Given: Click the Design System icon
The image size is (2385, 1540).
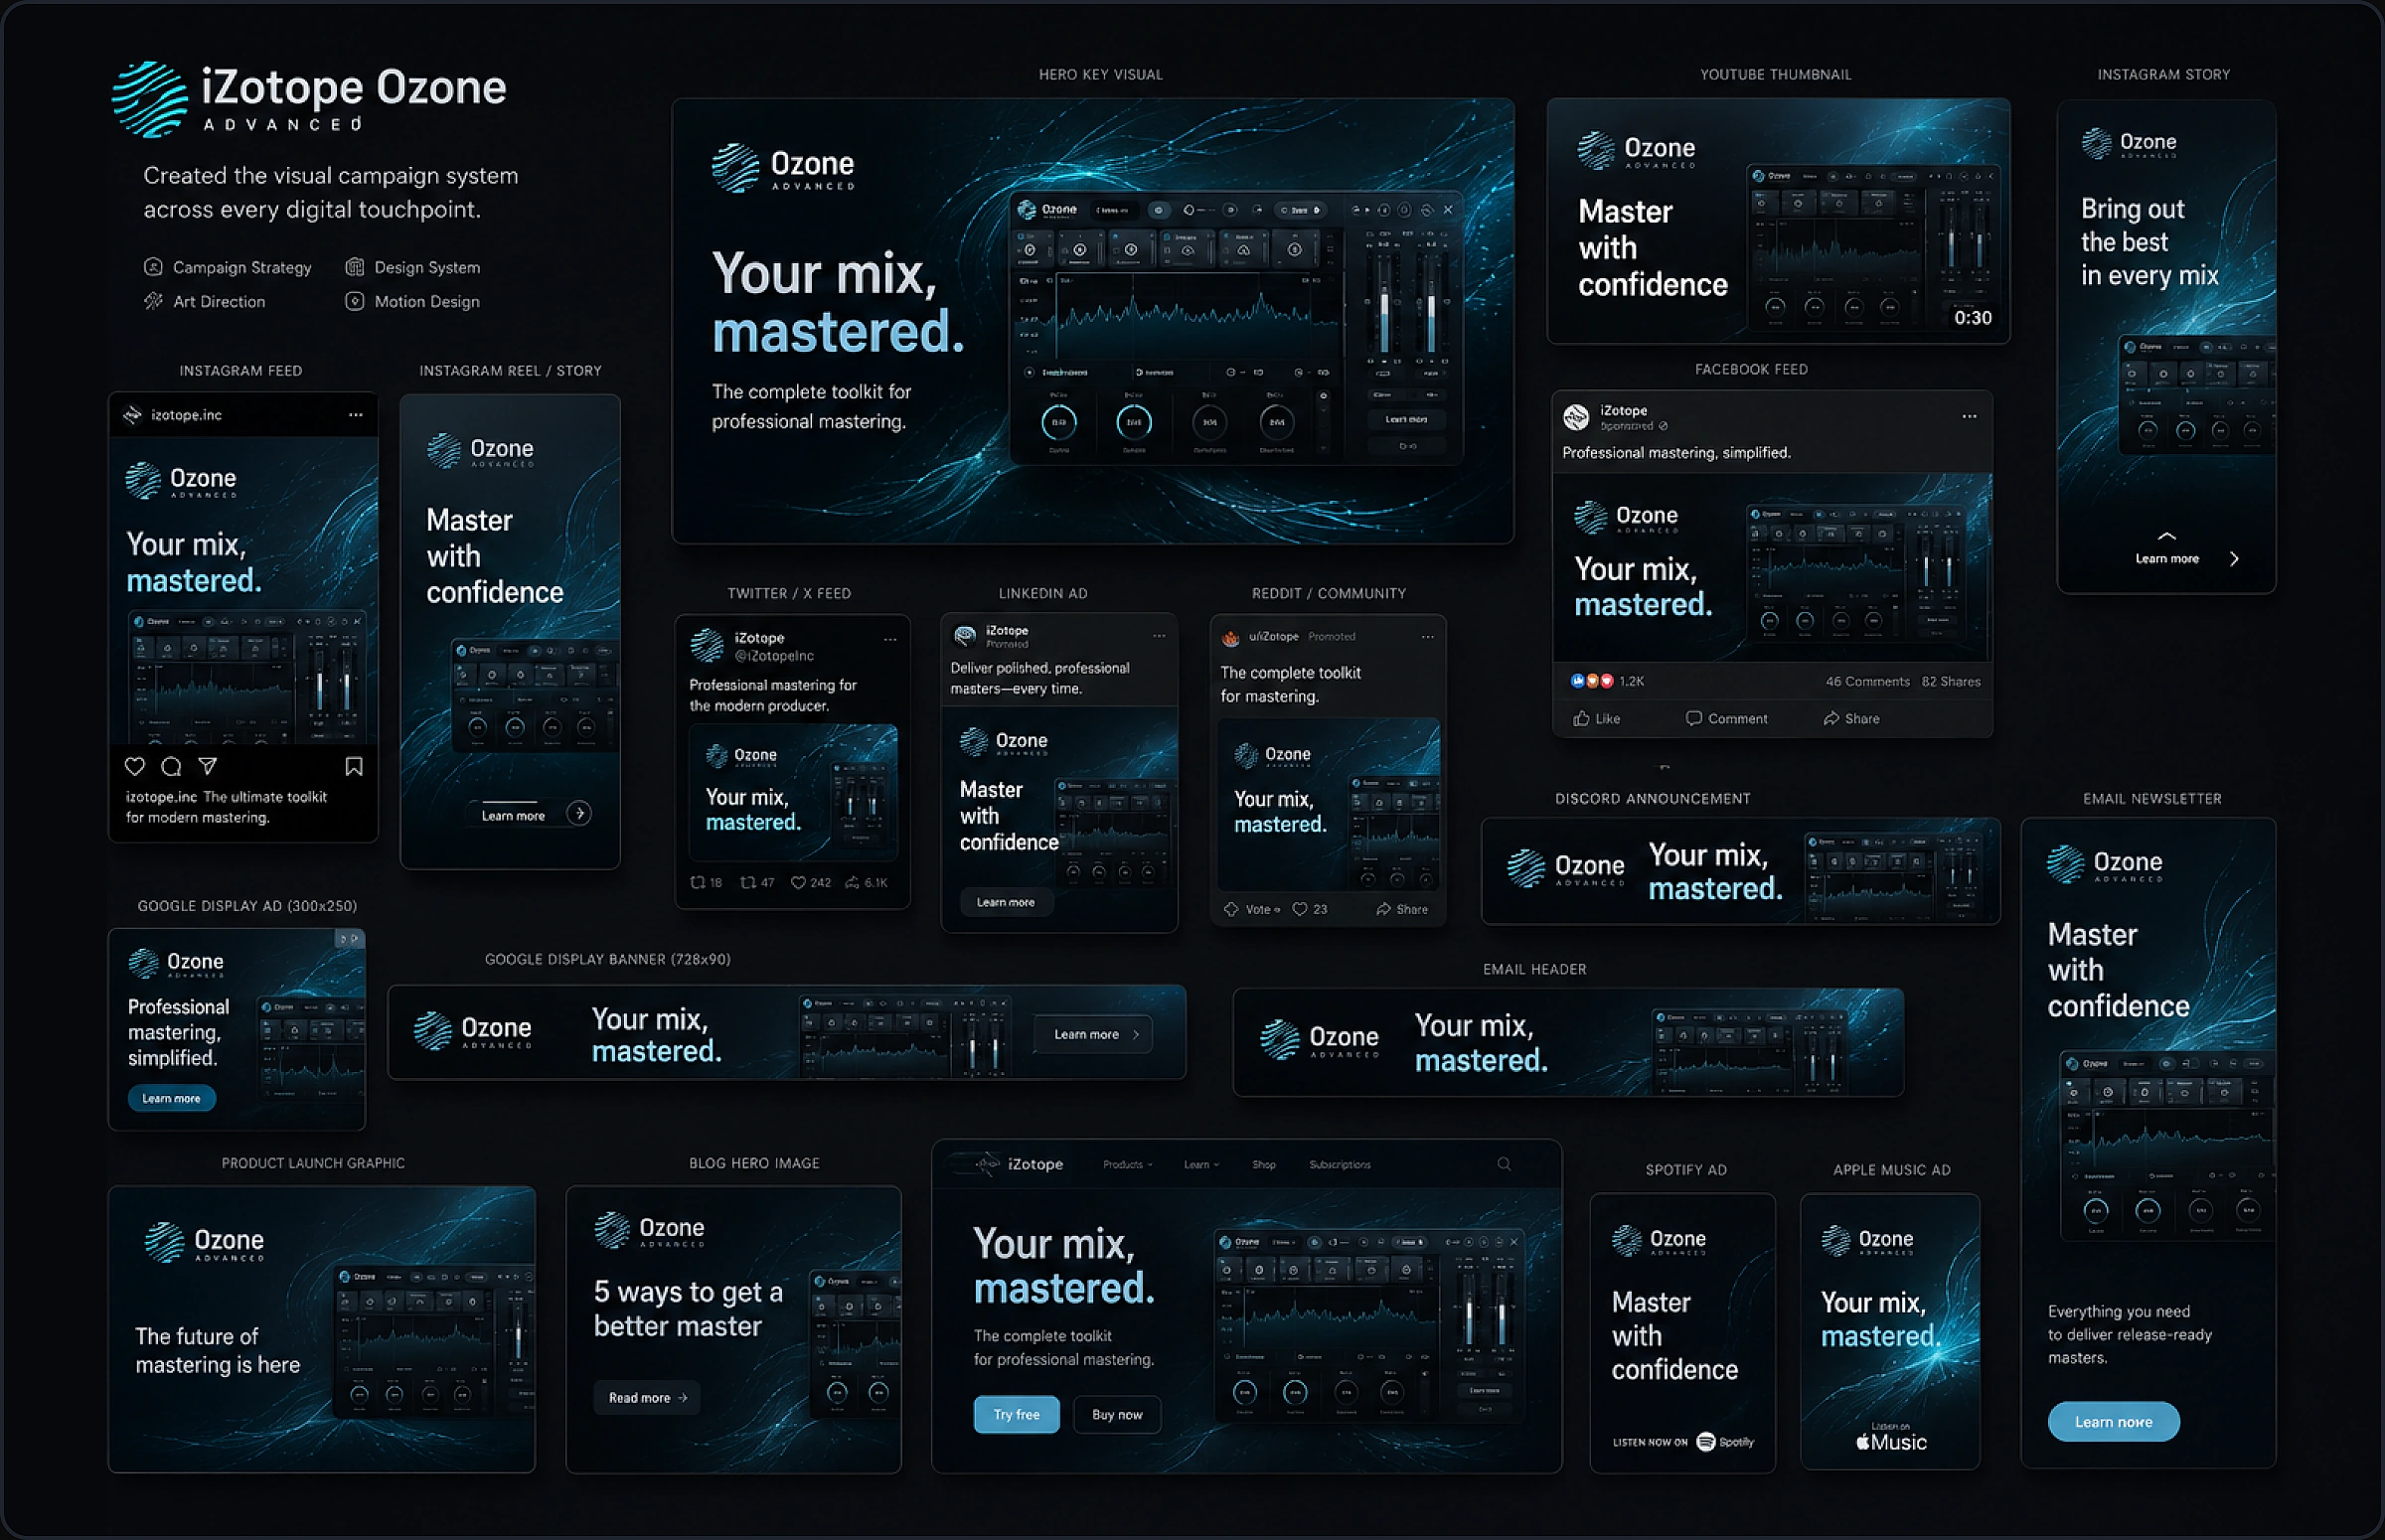Looking at the screenshot, I should [354, 267].
